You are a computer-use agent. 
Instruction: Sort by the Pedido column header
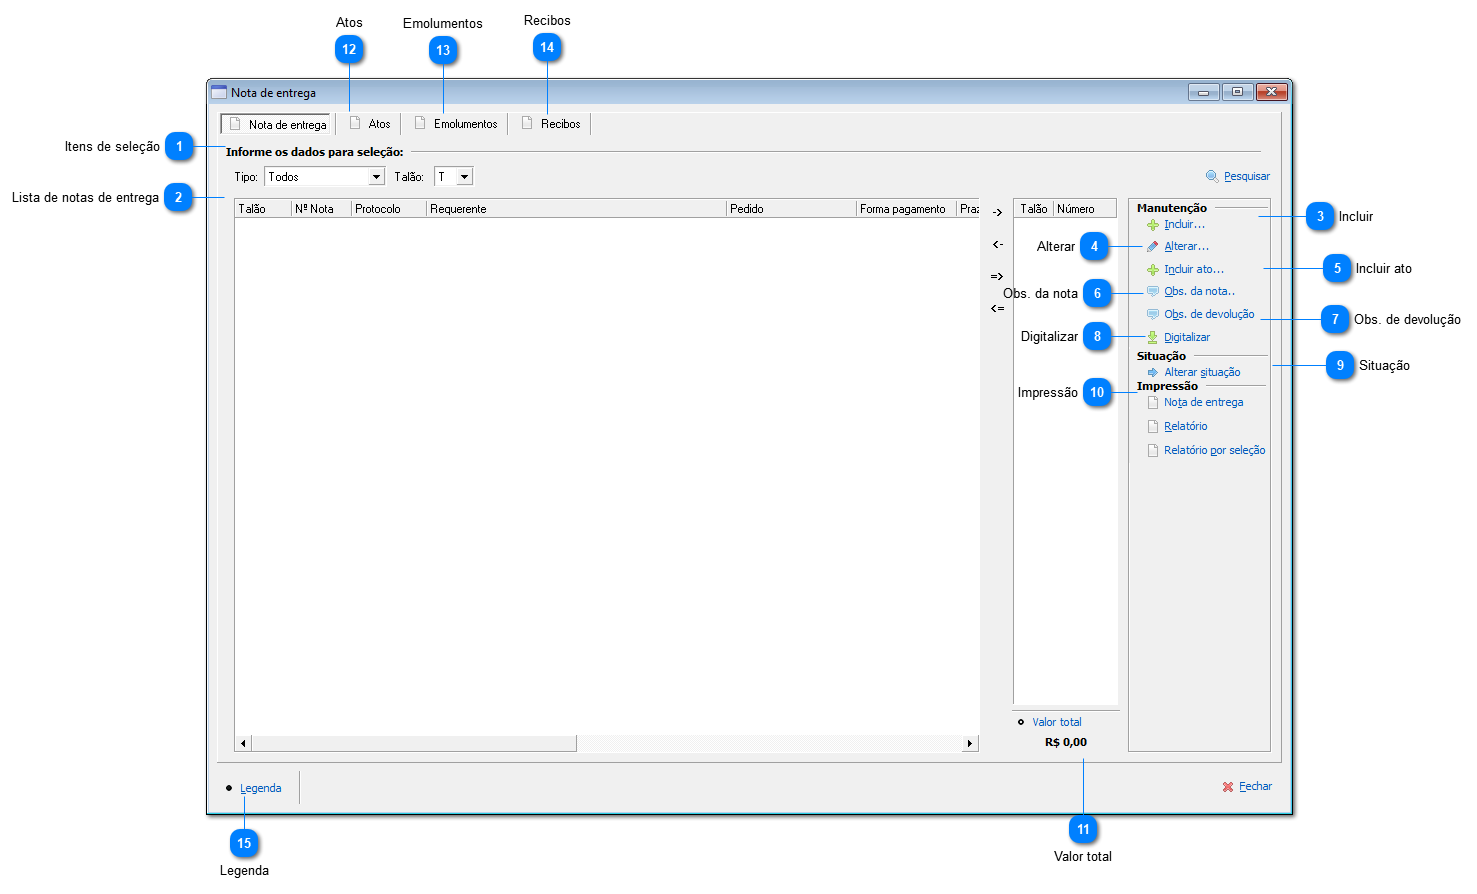(x=791, y=208)
